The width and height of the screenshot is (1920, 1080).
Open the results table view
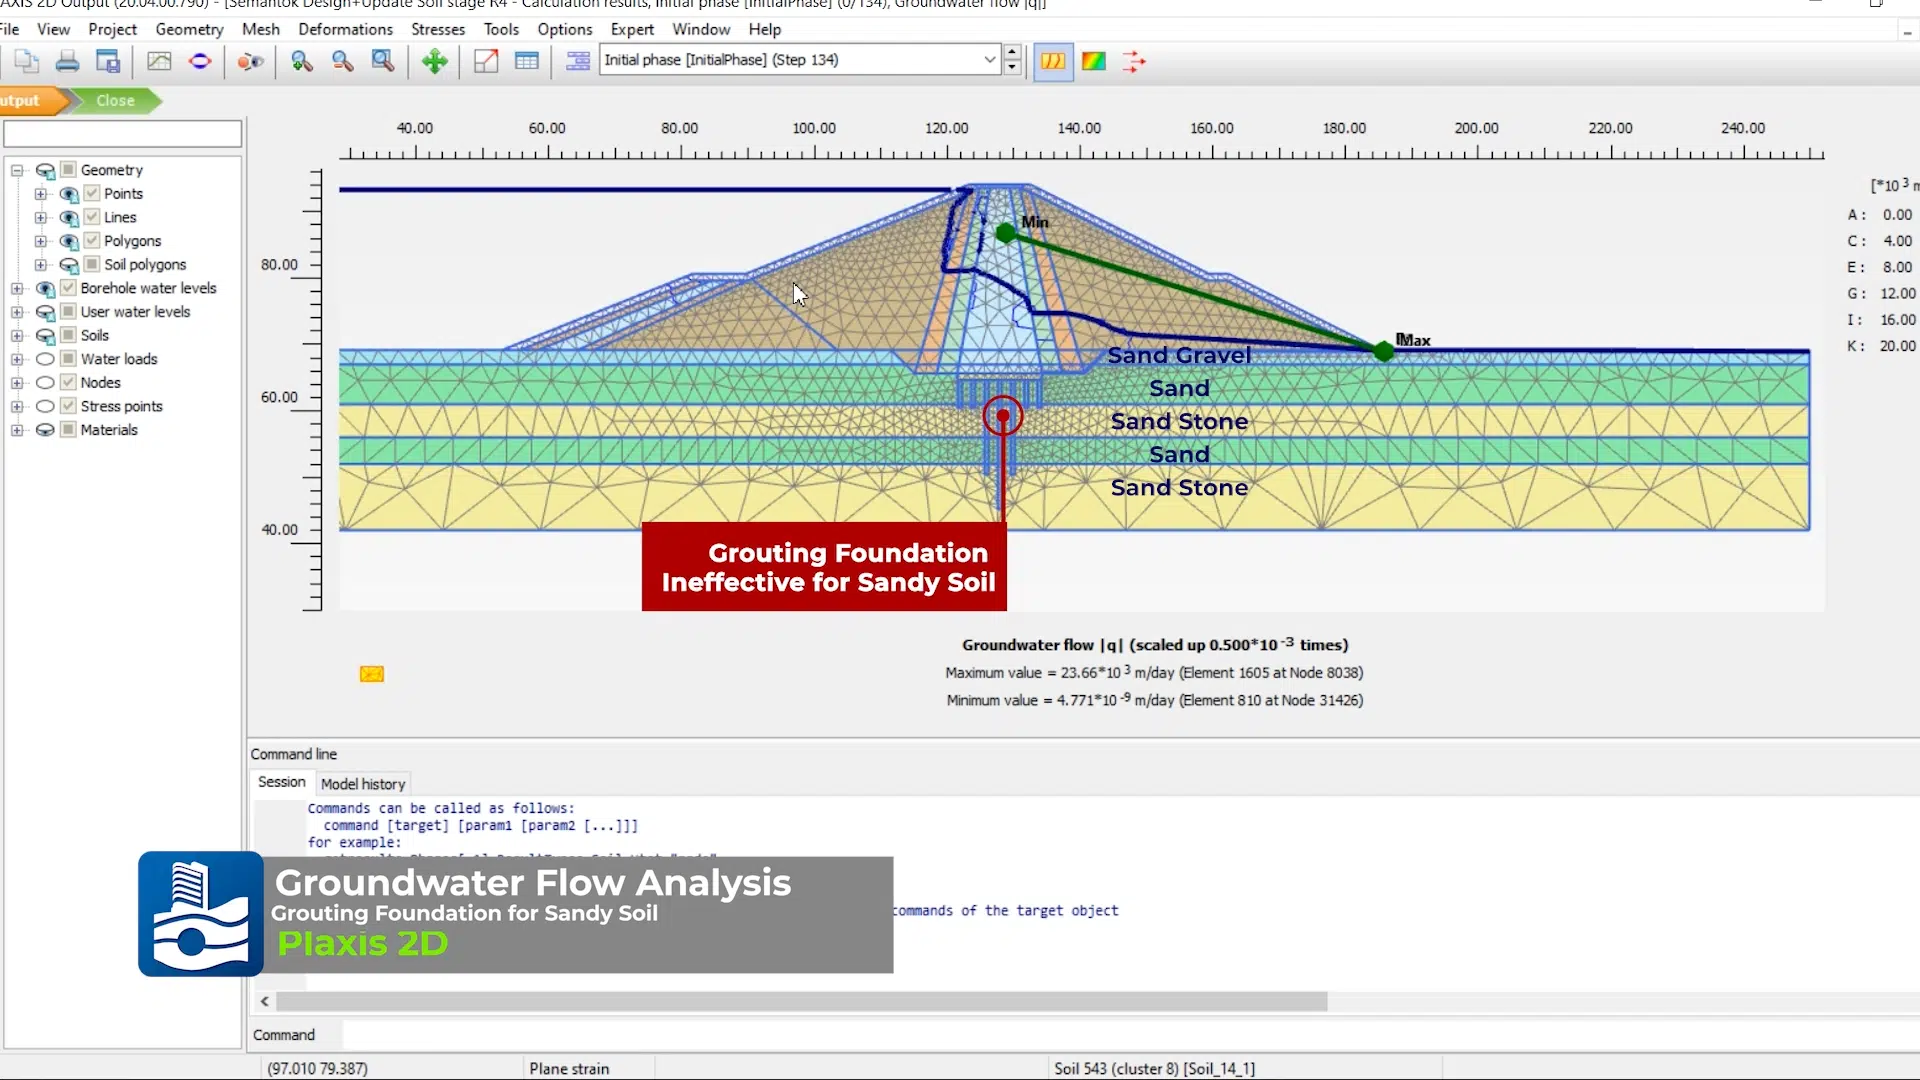tap(527, 61)
